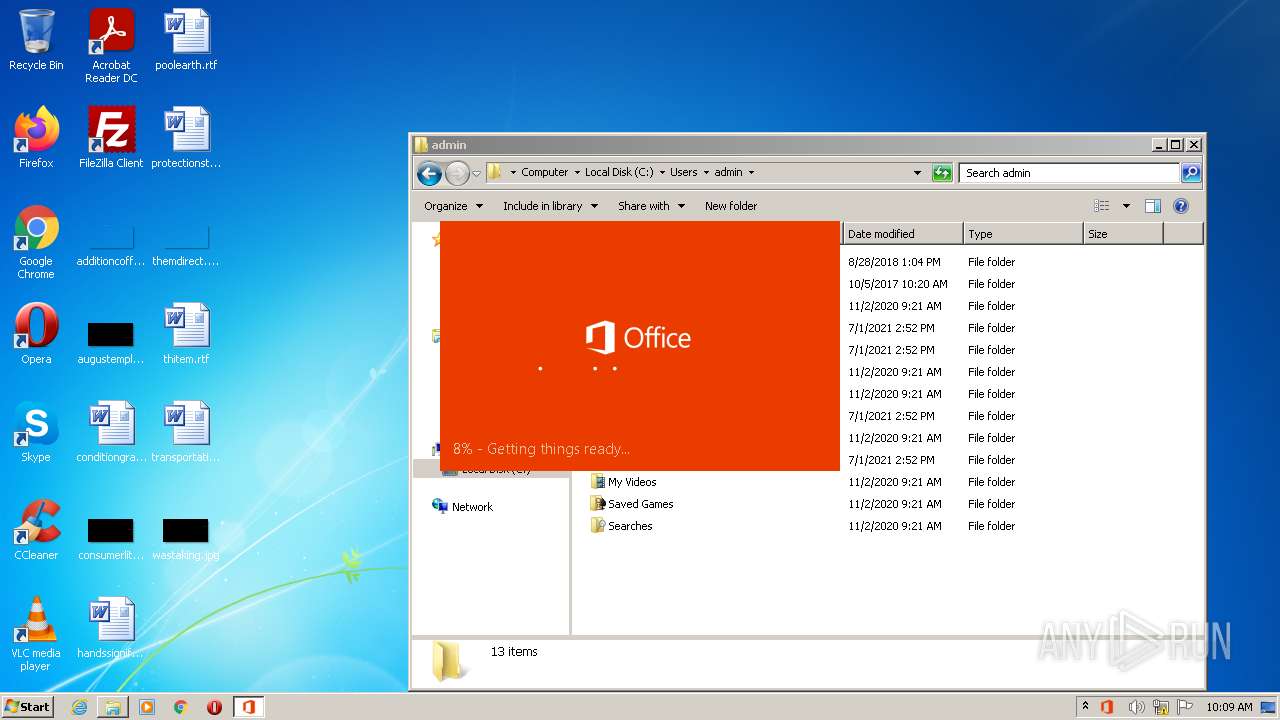
Task: Refresh the Explorer address bar
Action: [942, 173]
